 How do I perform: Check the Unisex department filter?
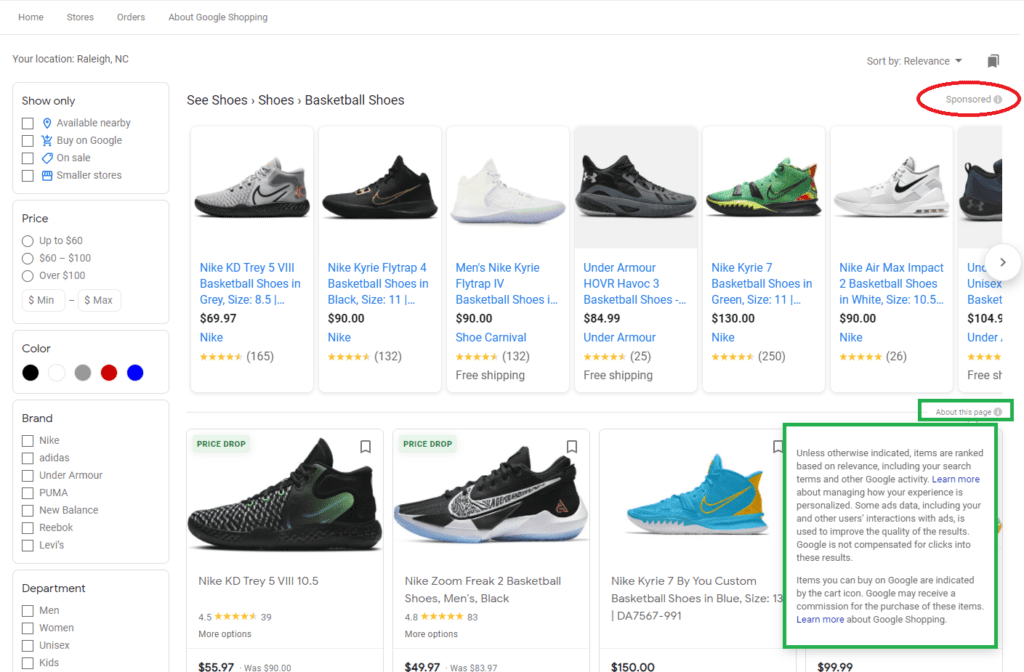point(27,646)
